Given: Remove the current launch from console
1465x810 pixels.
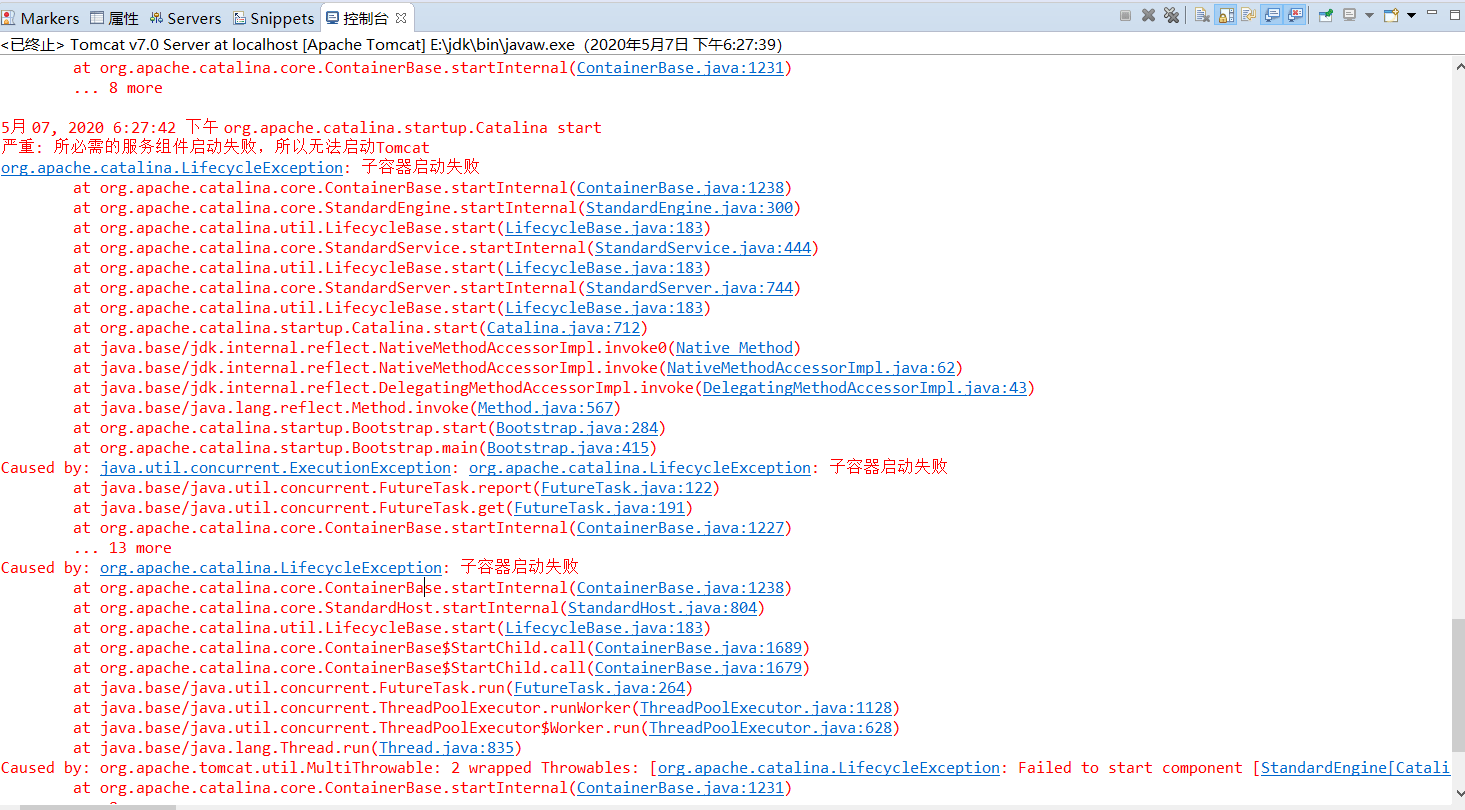Looking at the screenshot, I should 1149,15.
